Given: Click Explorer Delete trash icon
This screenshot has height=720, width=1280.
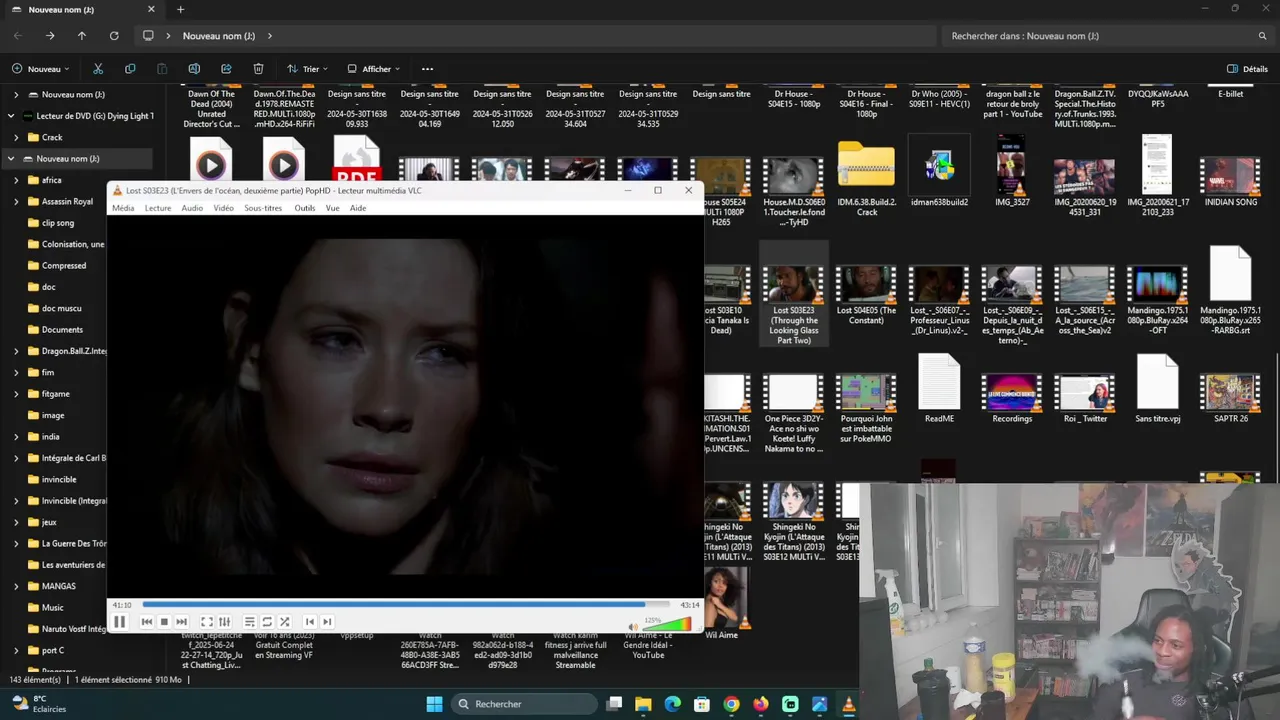Looking at the screenshot, I should click(x=258, y=69).
